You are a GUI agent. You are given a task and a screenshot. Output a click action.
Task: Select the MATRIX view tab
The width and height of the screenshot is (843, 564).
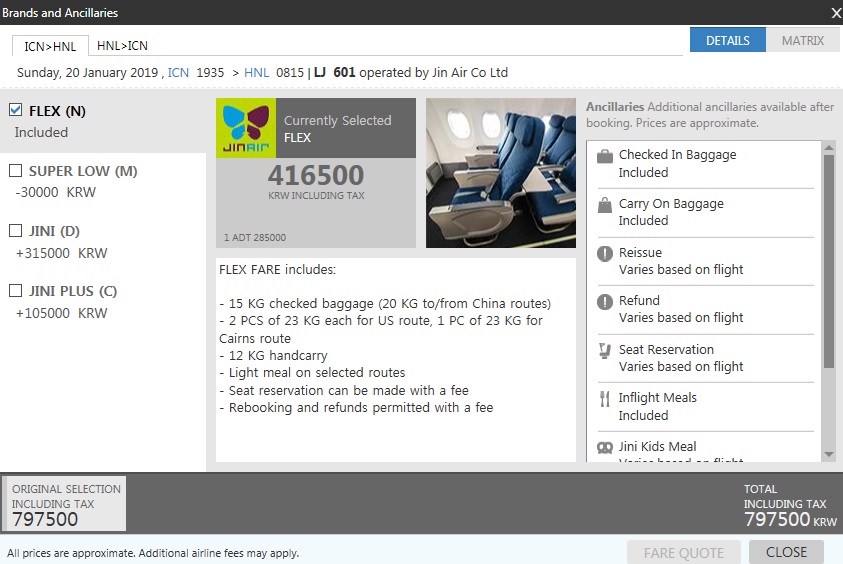pyautogui.click(x=803, y=40)
